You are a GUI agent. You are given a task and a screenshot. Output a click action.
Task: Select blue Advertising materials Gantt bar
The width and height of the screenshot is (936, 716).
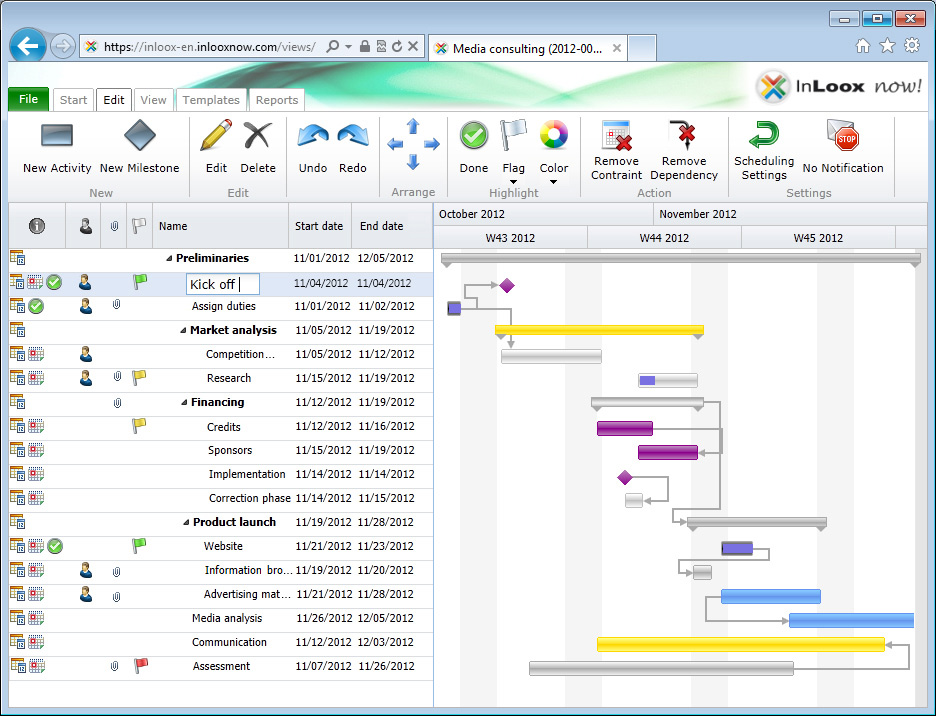coord(771,596)
